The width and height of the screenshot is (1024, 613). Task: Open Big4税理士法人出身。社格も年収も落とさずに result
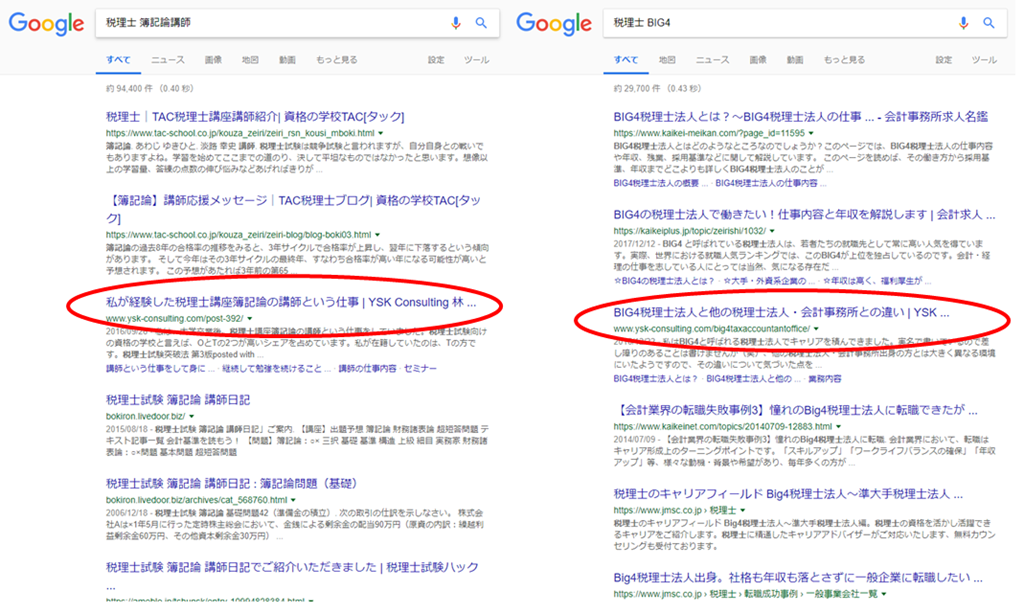coord(798,578)
